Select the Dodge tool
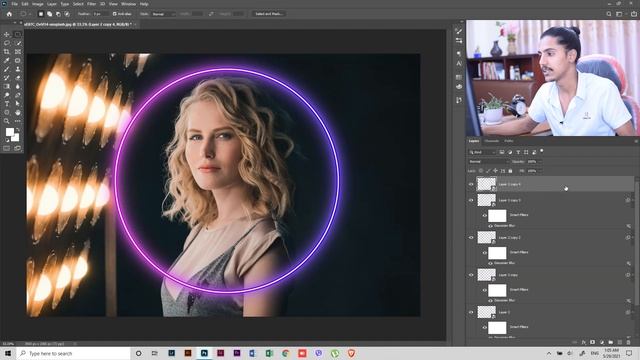Viewport: 640px width, 360px height. click(7, 95)
